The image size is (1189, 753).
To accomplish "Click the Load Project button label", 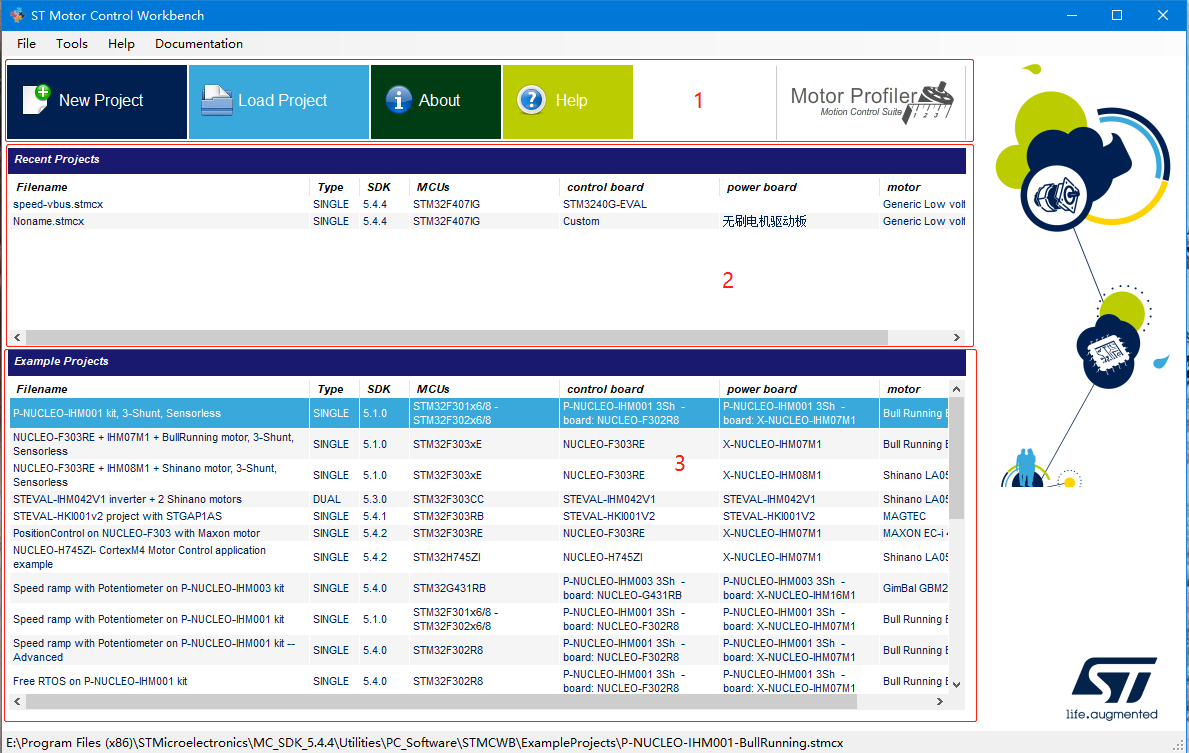I will pyautogui.click(x=283, y=100).
